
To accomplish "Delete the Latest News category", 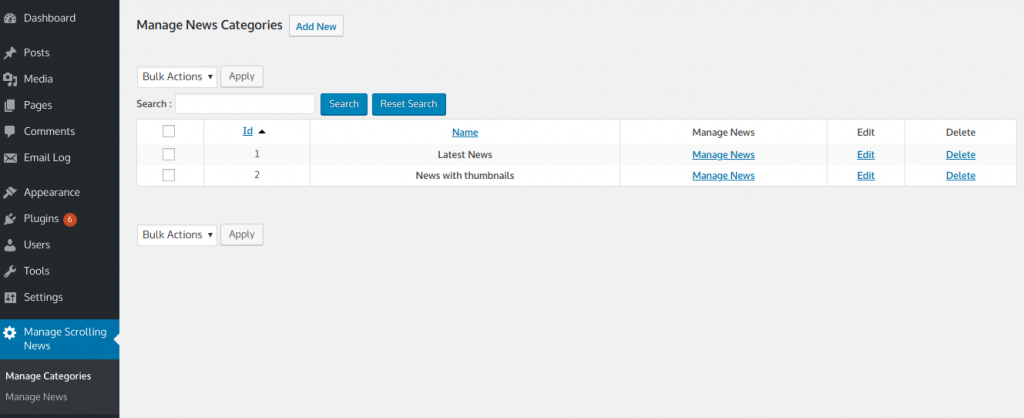I will (x=961, y=155).
